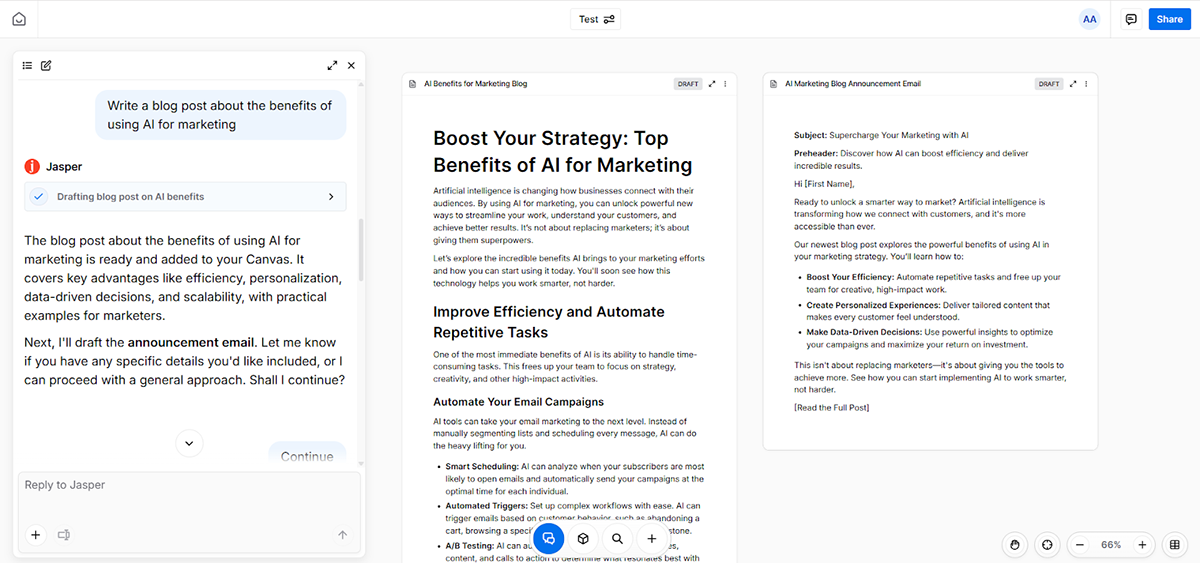1200x563 pixels.
Task: Expand the Jasper chat panel
Action: (x=332, y=66)
